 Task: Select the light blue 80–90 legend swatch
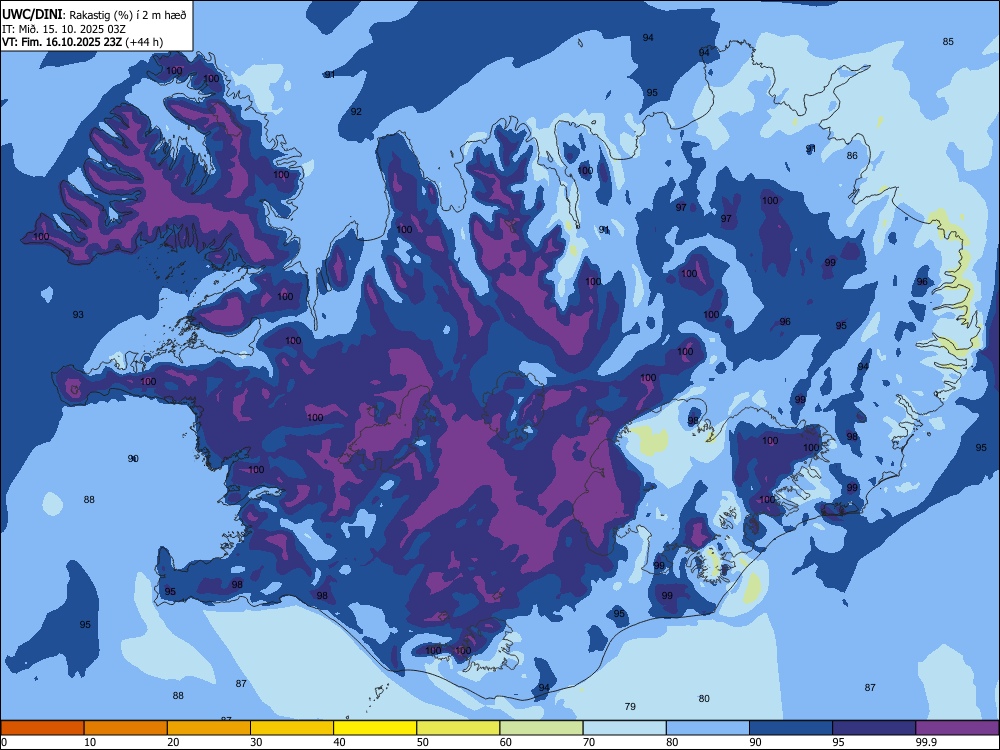tap(708, 728)
